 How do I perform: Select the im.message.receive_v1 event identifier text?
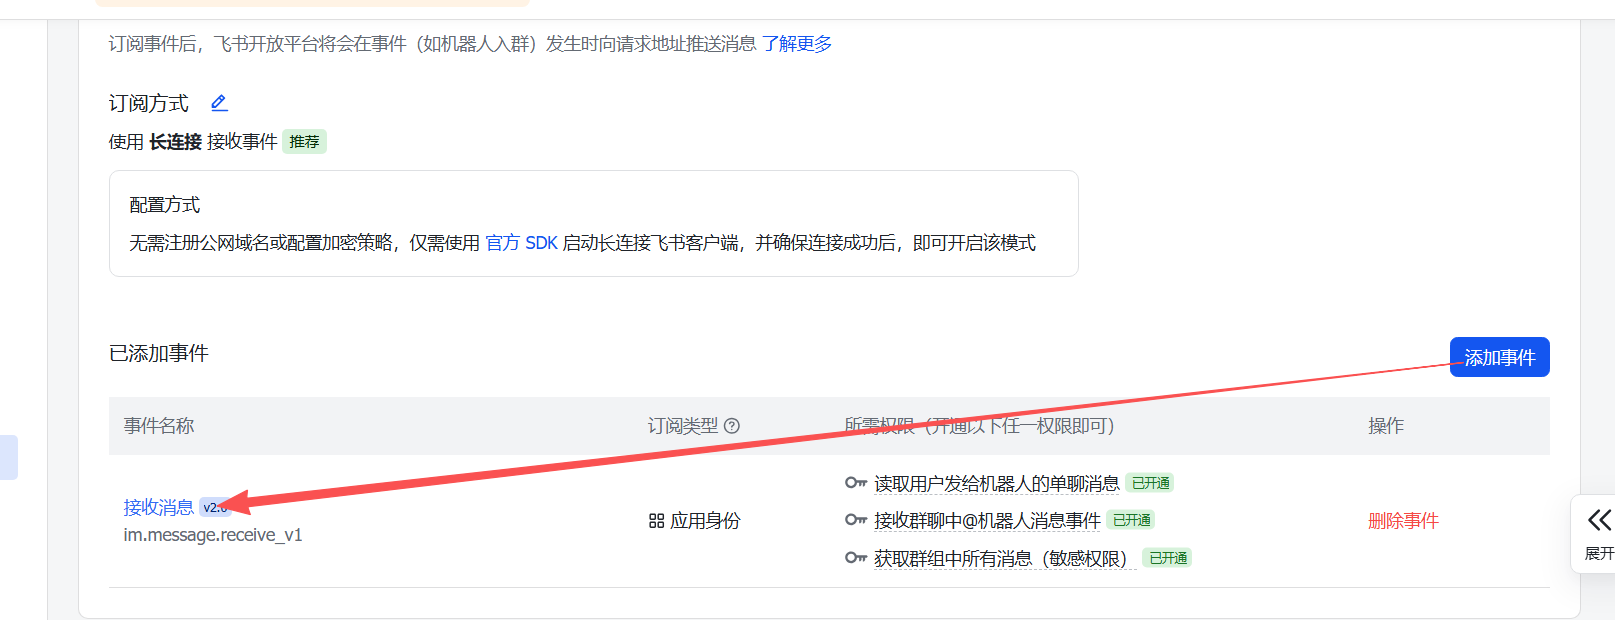213,535
